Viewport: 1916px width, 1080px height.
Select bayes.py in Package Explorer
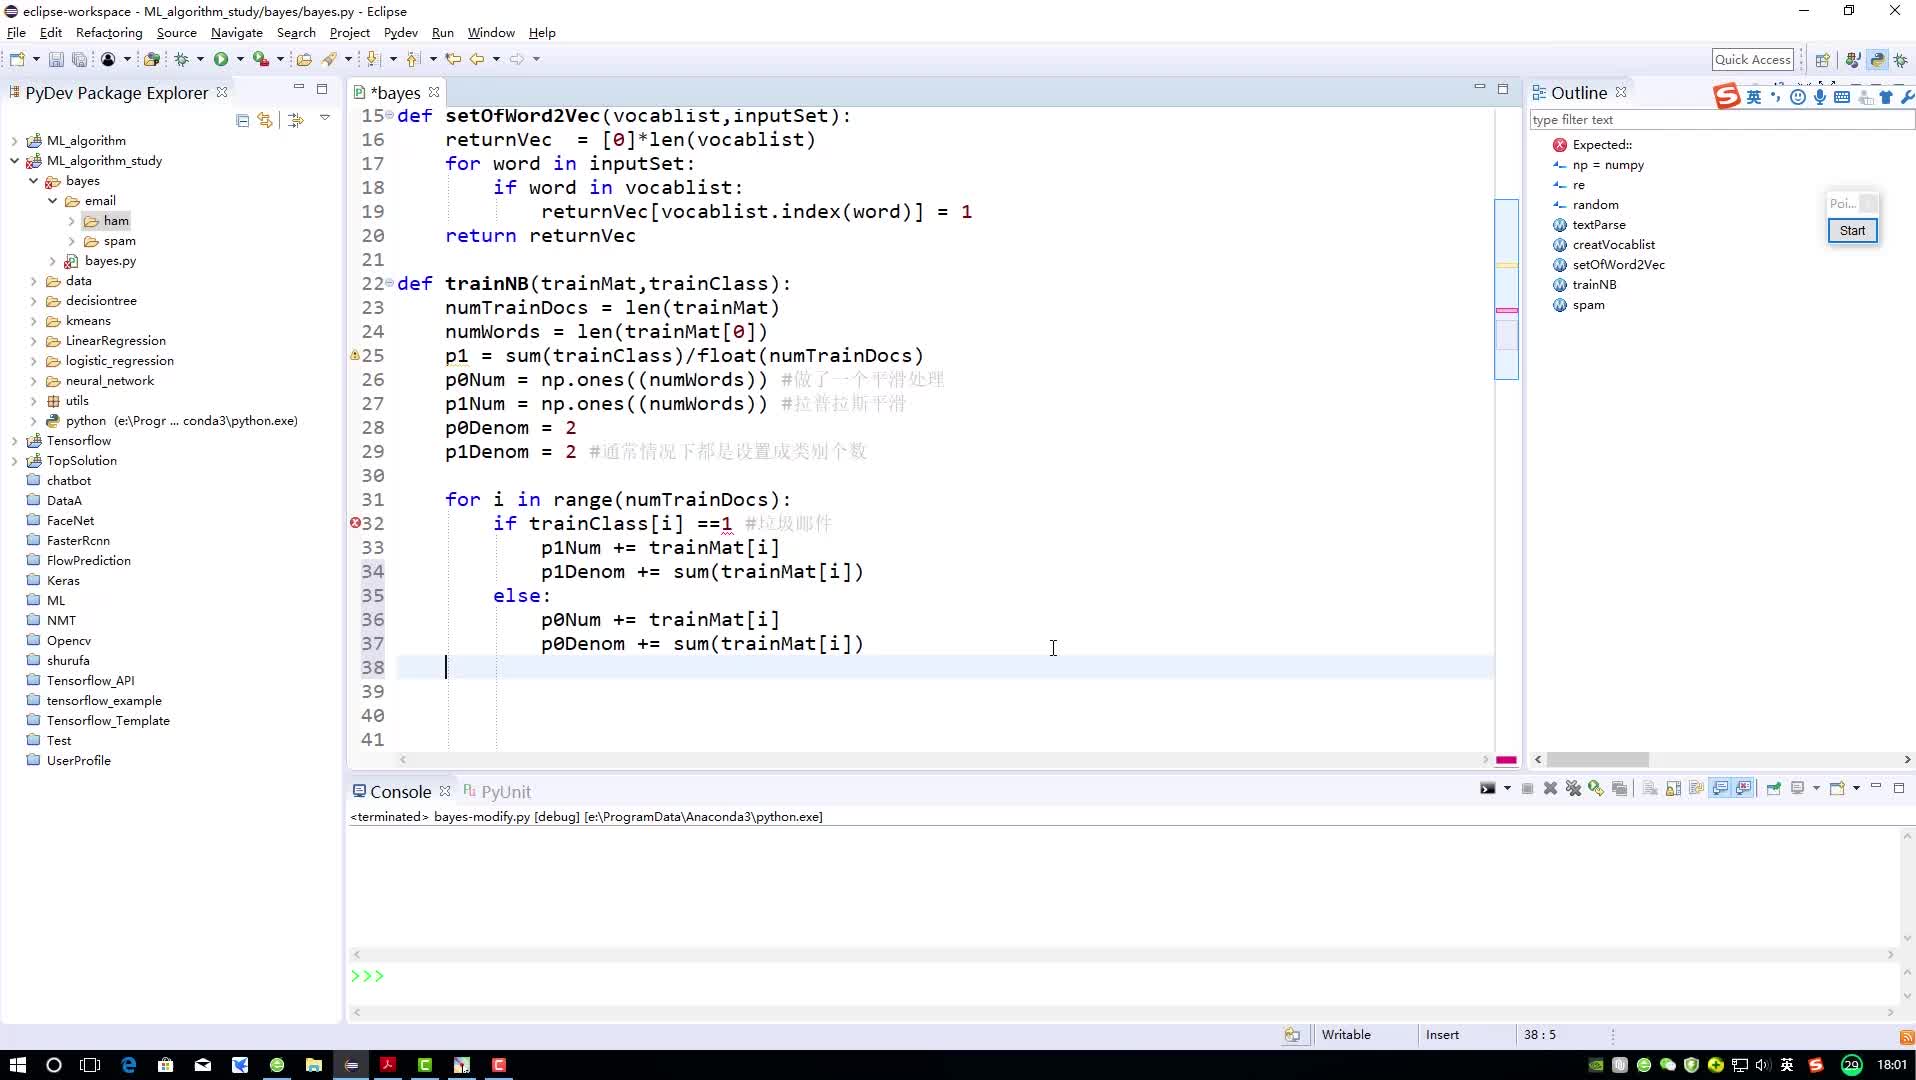110,261
